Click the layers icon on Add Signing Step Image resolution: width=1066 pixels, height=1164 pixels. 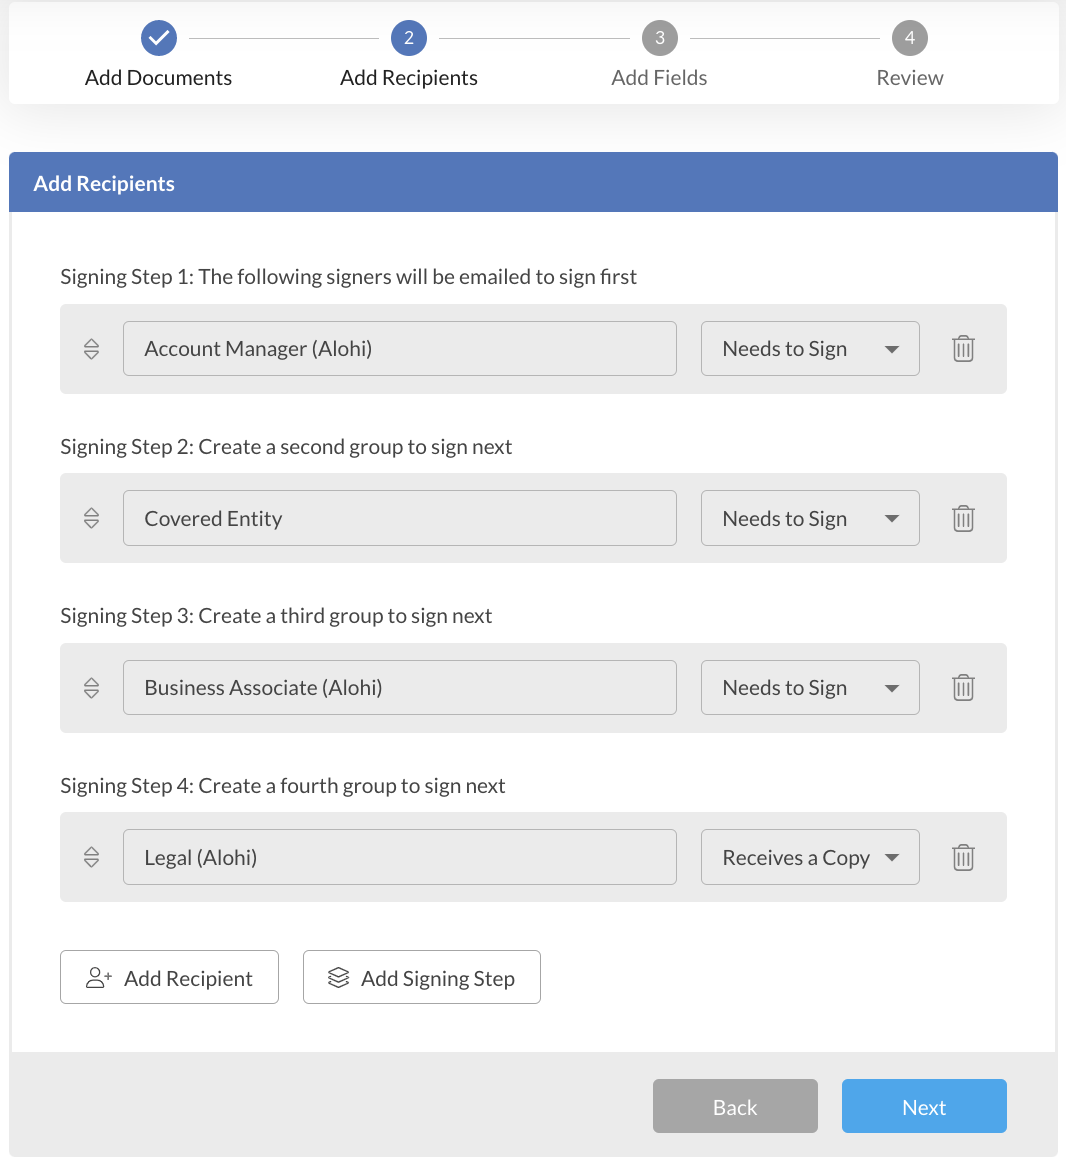tap(337, 977)
